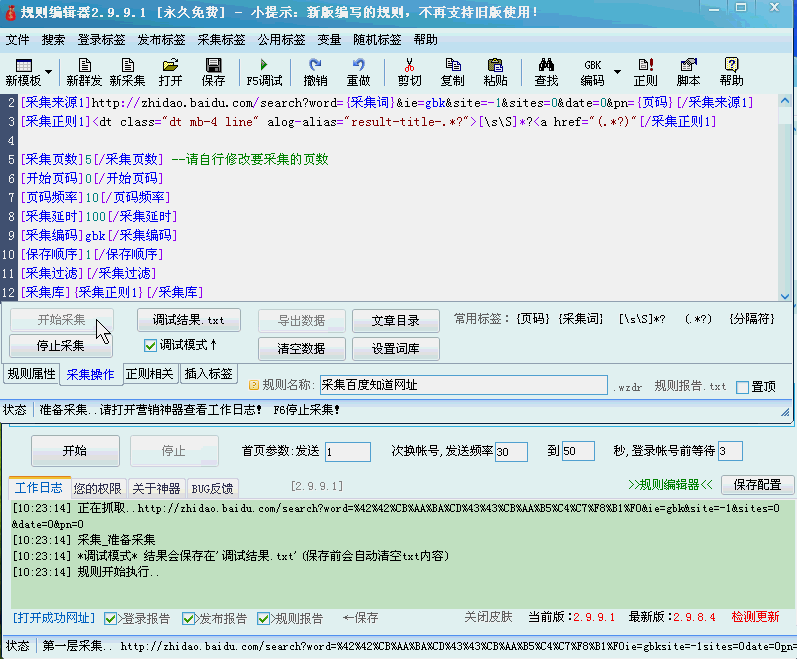Screen dimensions: 797x659
Task: Insert the [\s\S]*? common tag
Action: (x=642, y=319)
